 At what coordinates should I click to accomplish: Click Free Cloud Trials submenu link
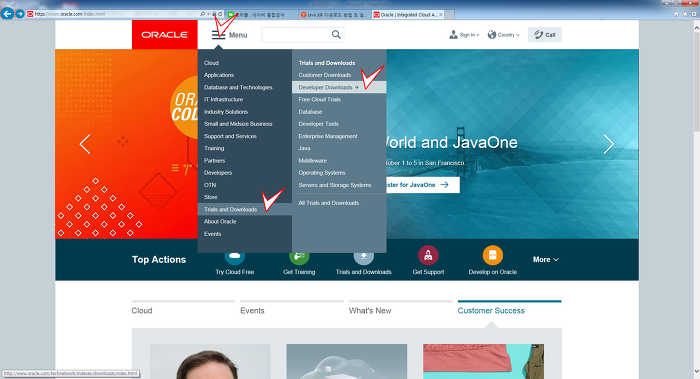pyautogui.click(x=320, y=100)
